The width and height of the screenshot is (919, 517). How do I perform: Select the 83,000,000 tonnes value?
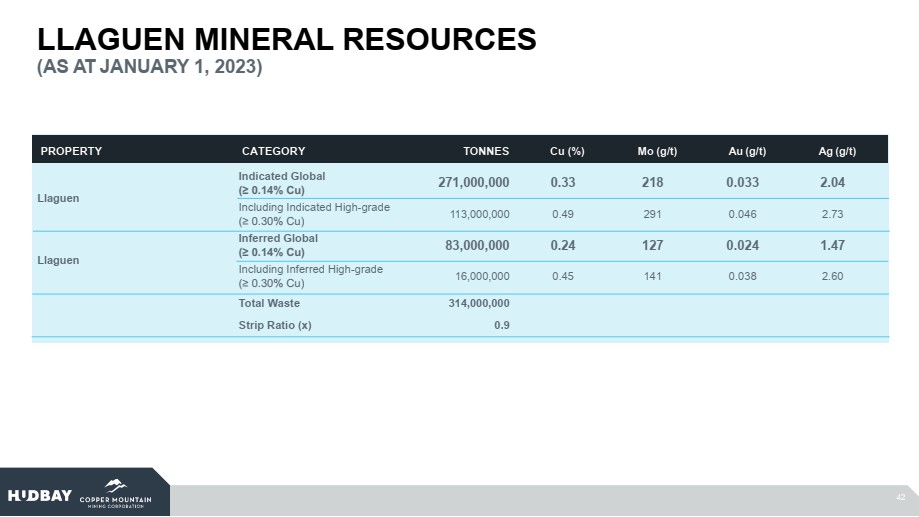[x=478, y=245]
